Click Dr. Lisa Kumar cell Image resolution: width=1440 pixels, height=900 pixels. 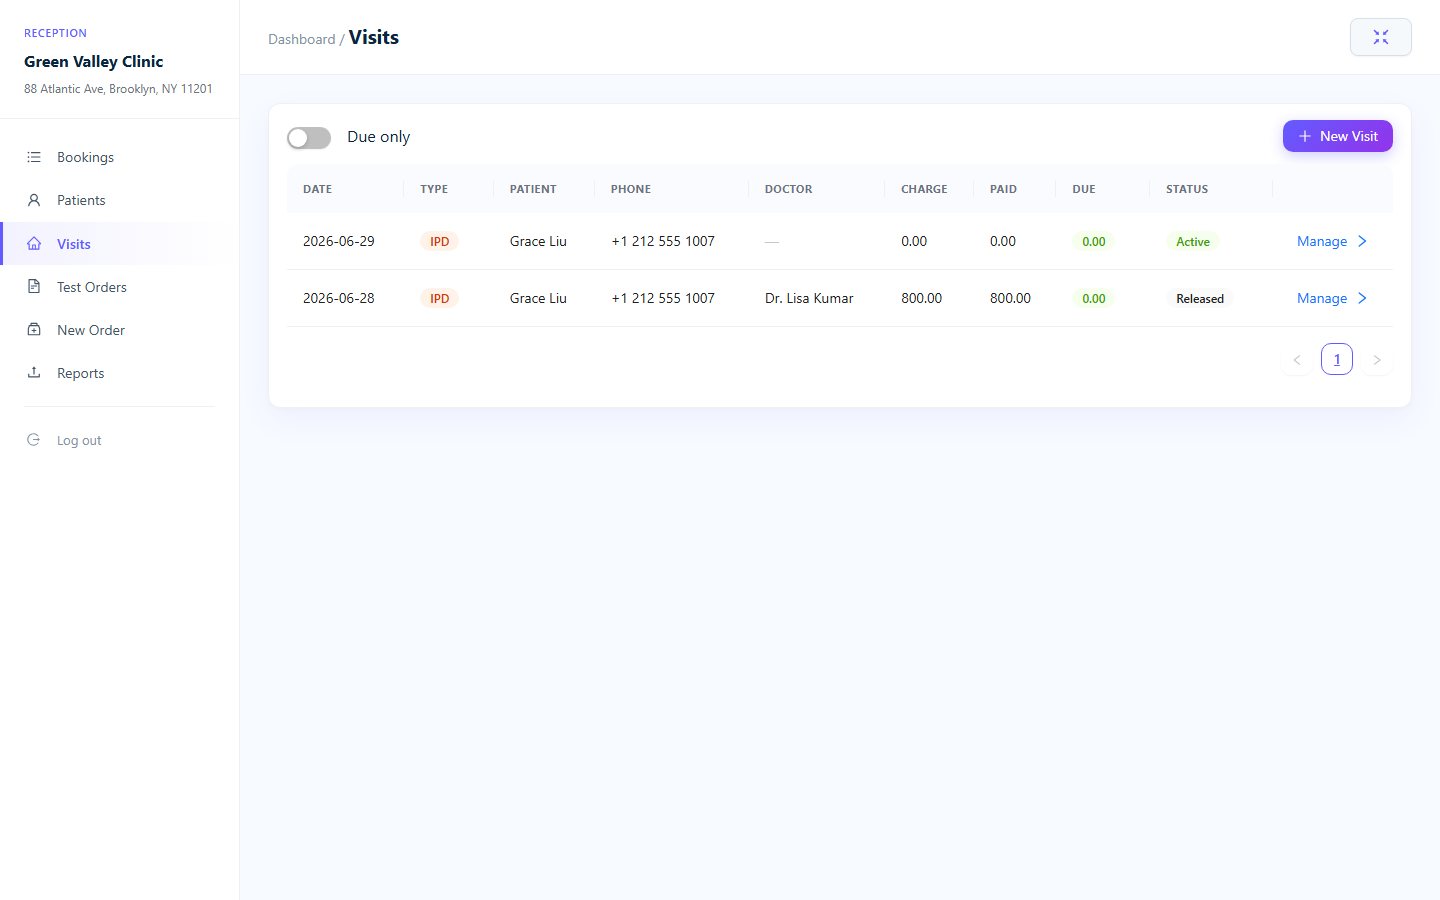coord(809,298)
